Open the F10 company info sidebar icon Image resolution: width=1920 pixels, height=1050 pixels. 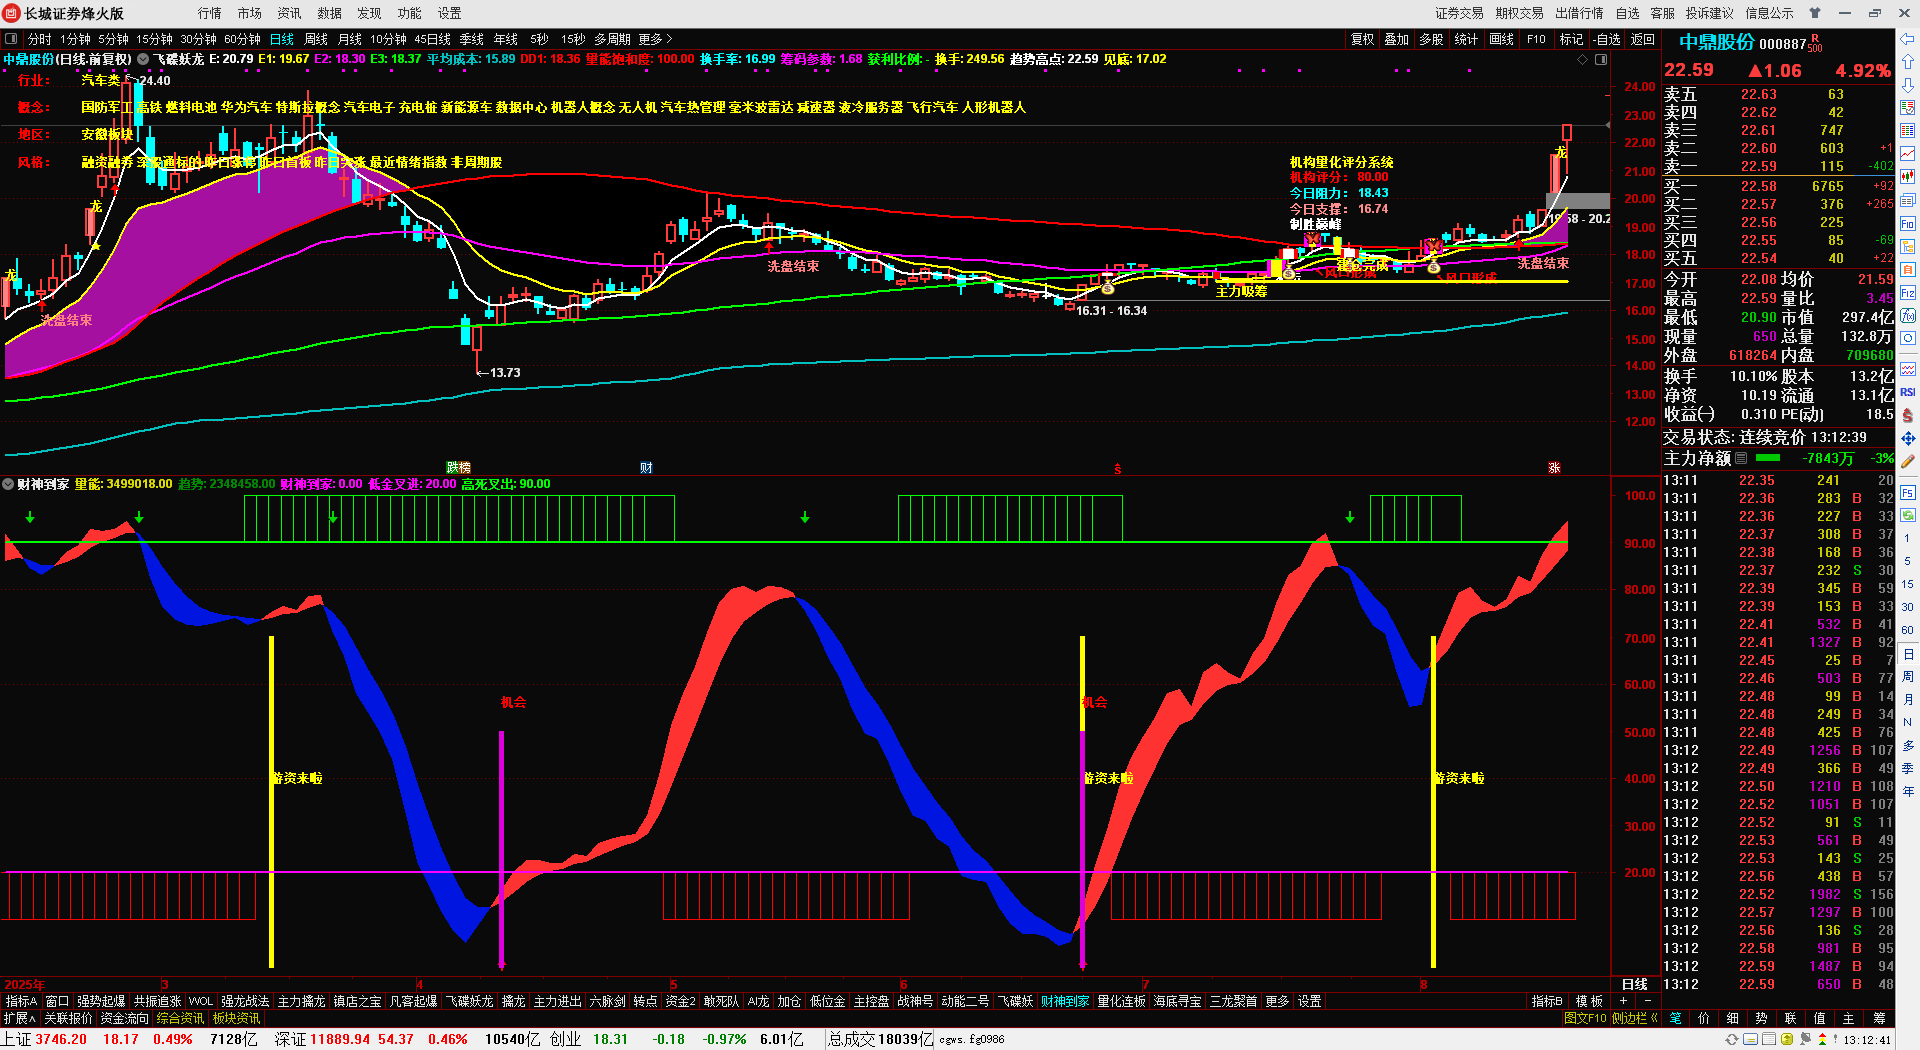(1908, 223)
